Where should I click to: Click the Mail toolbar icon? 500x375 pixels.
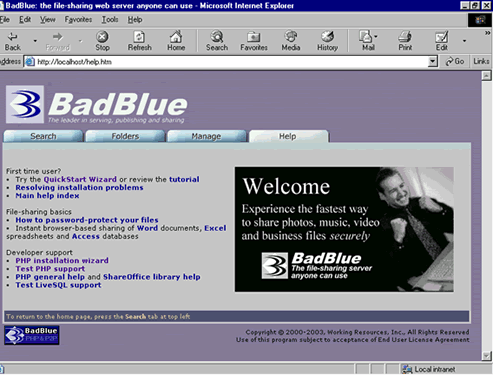367,41
